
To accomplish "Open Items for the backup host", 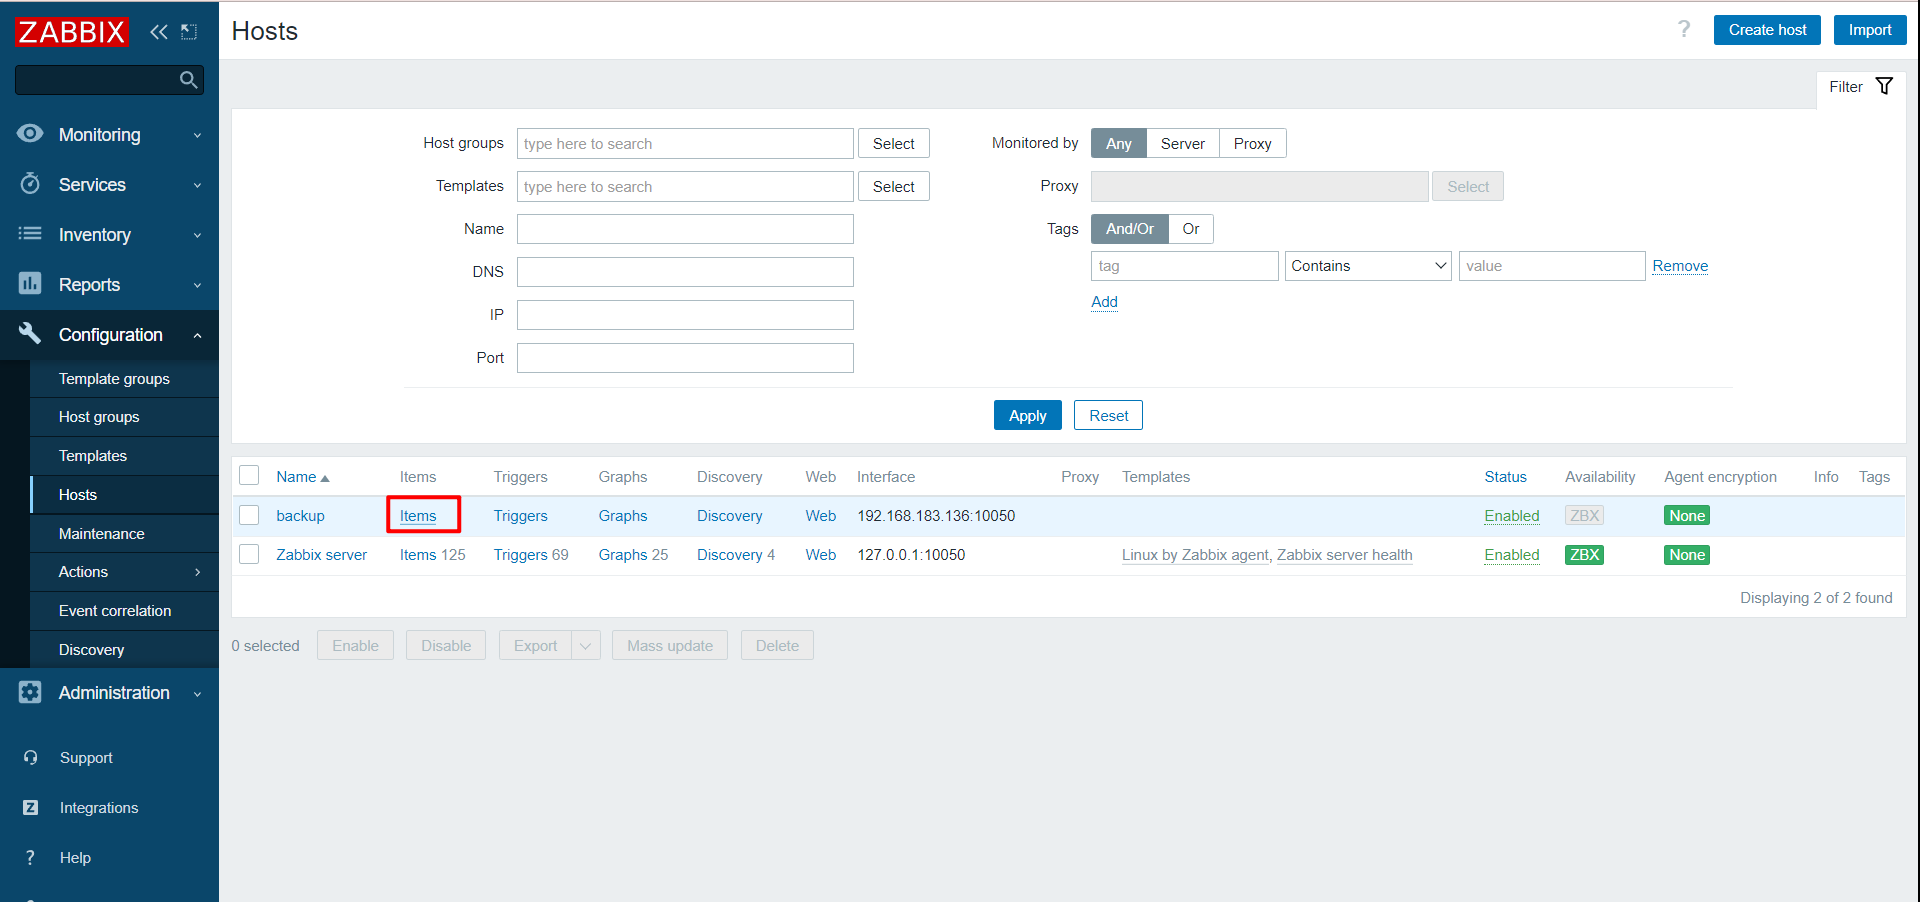I will click(x=418, y=516).
